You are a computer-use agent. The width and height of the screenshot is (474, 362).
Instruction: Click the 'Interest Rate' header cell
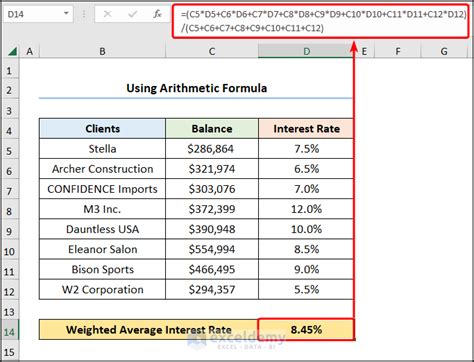pyautogui.click(x=306, y=129)
